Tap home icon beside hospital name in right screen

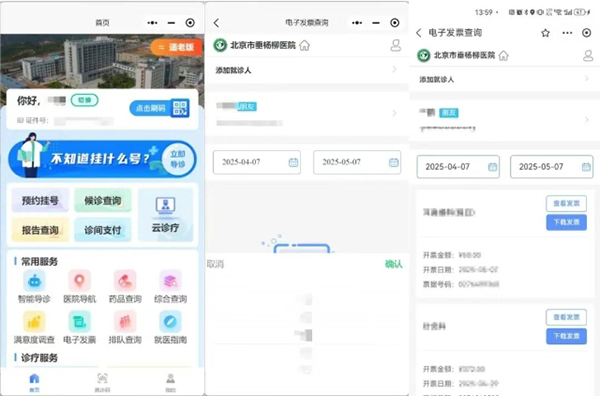[504, 56]
